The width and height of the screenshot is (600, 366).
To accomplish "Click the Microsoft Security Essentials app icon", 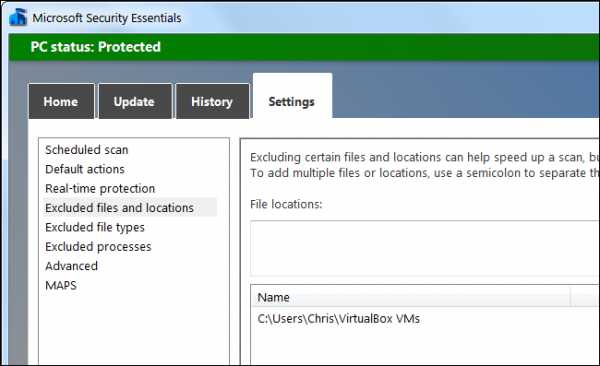I will pos(18,17).
